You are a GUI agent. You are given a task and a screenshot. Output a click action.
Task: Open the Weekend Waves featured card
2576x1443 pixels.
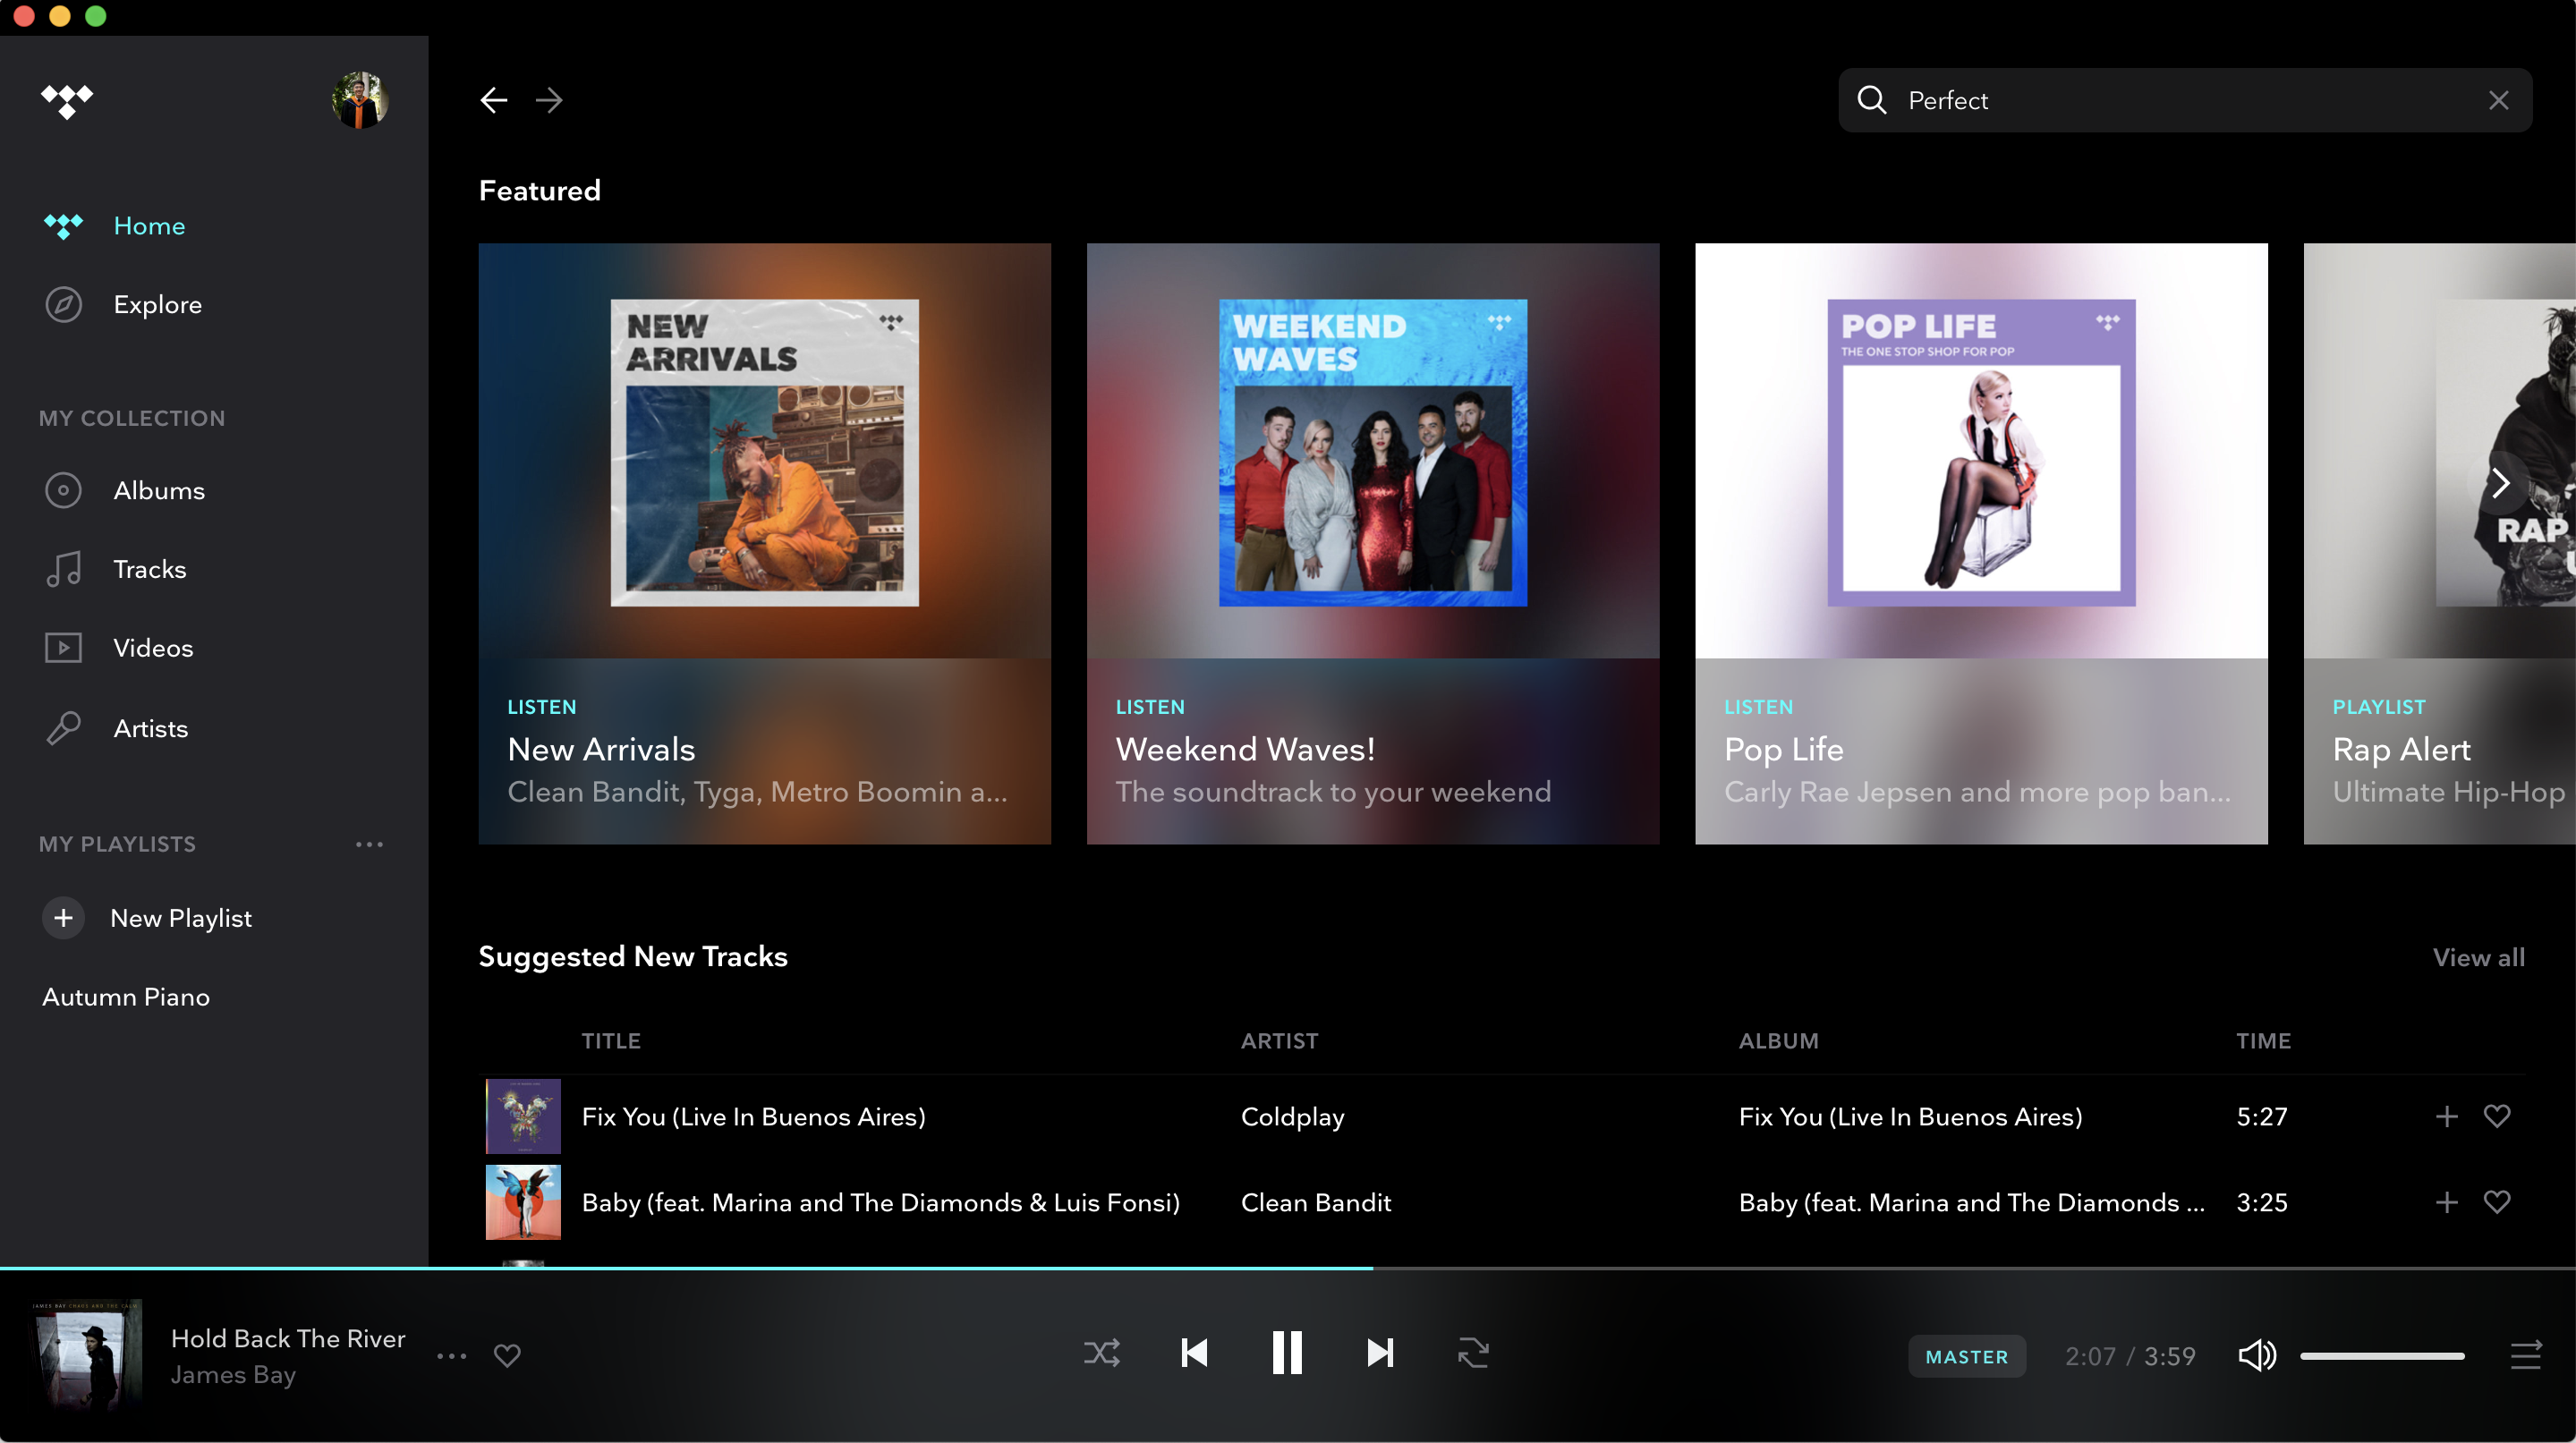click(1372, 544)
